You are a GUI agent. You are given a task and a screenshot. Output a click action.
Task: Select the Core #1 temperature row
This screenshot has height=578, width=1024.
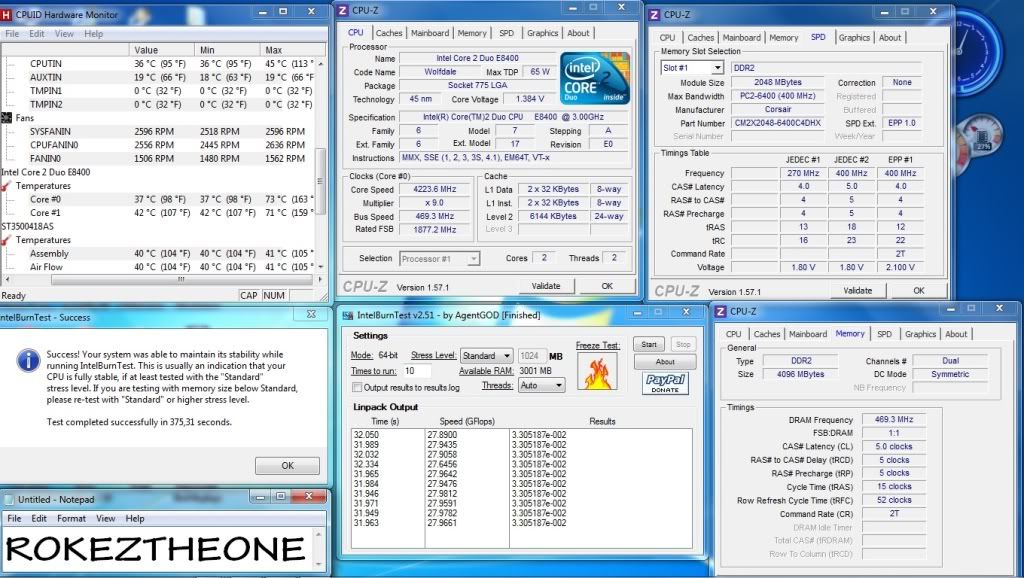[158, 213]
